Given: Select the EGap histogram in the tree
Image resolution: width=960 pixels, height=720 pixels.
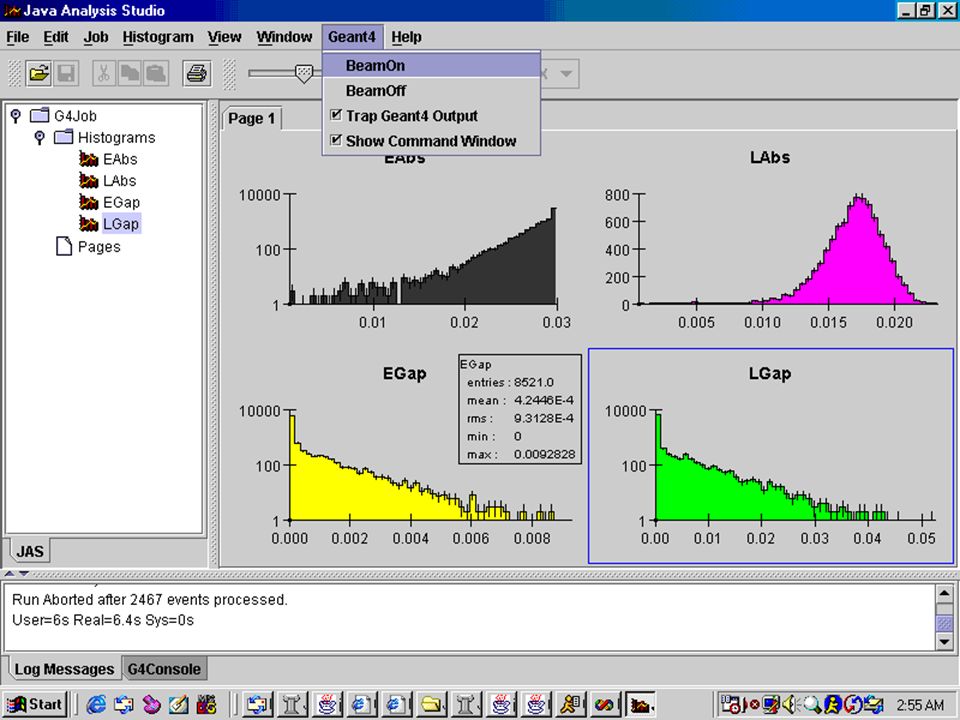Looking at the screenshot, I should [110, 202].
